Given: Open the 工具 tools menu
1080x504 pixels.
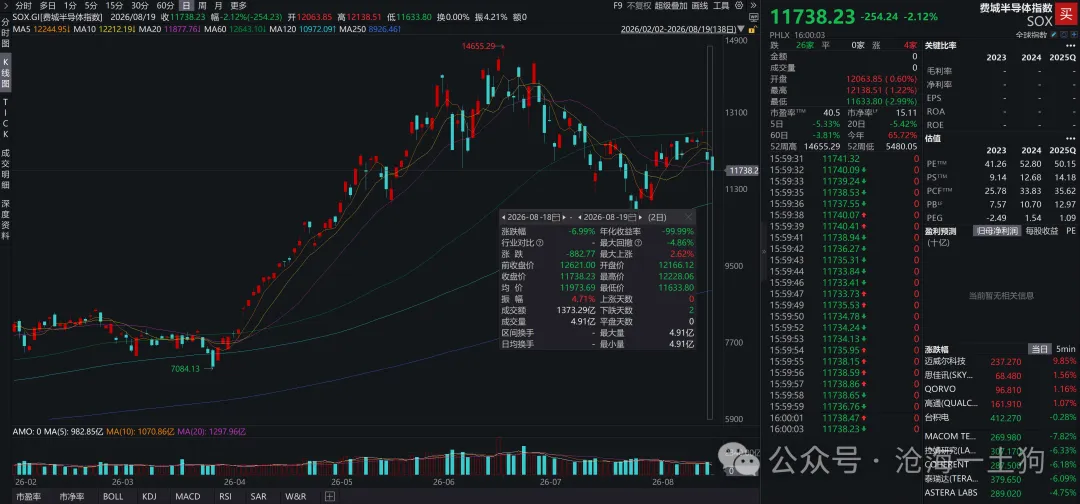Looking at the screenshot, I should pos(721,6).
